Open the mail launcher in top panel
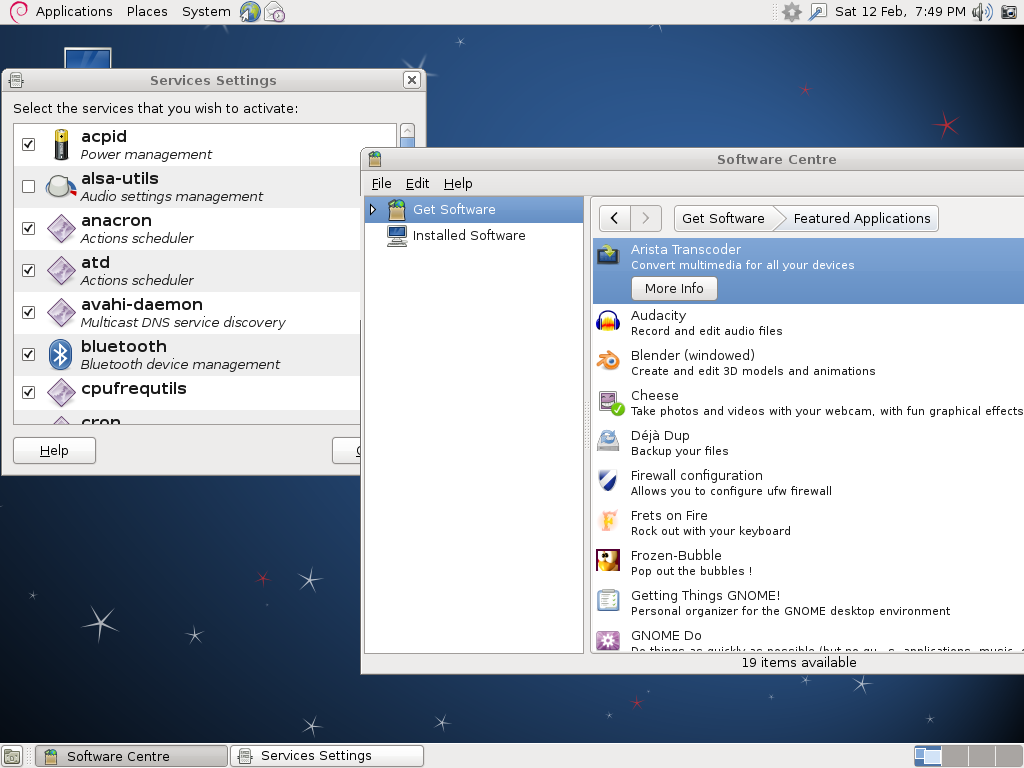This screenshot has width=1024, height=768. pos(274,12)
